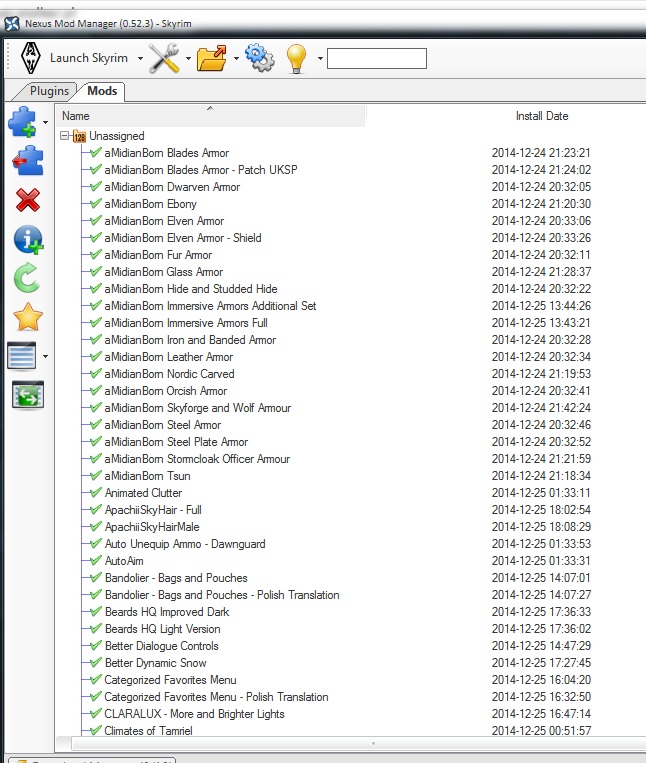Click the wrench and screwdriver tools icon
Viewport: 646px width, 763px height.
pos(164,58)
